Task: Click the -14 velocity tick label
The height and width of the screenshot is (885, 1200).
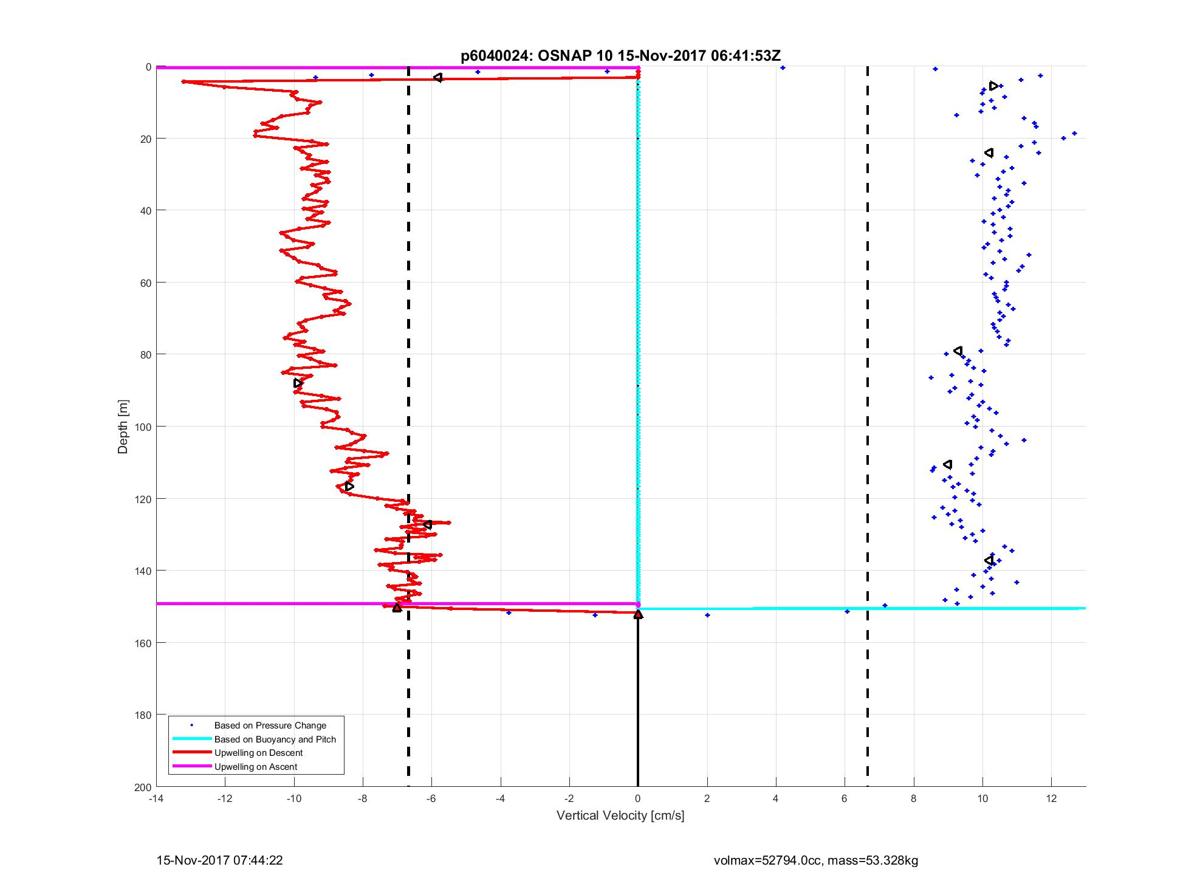Action: pyautogui.click(x=156, y=799)
